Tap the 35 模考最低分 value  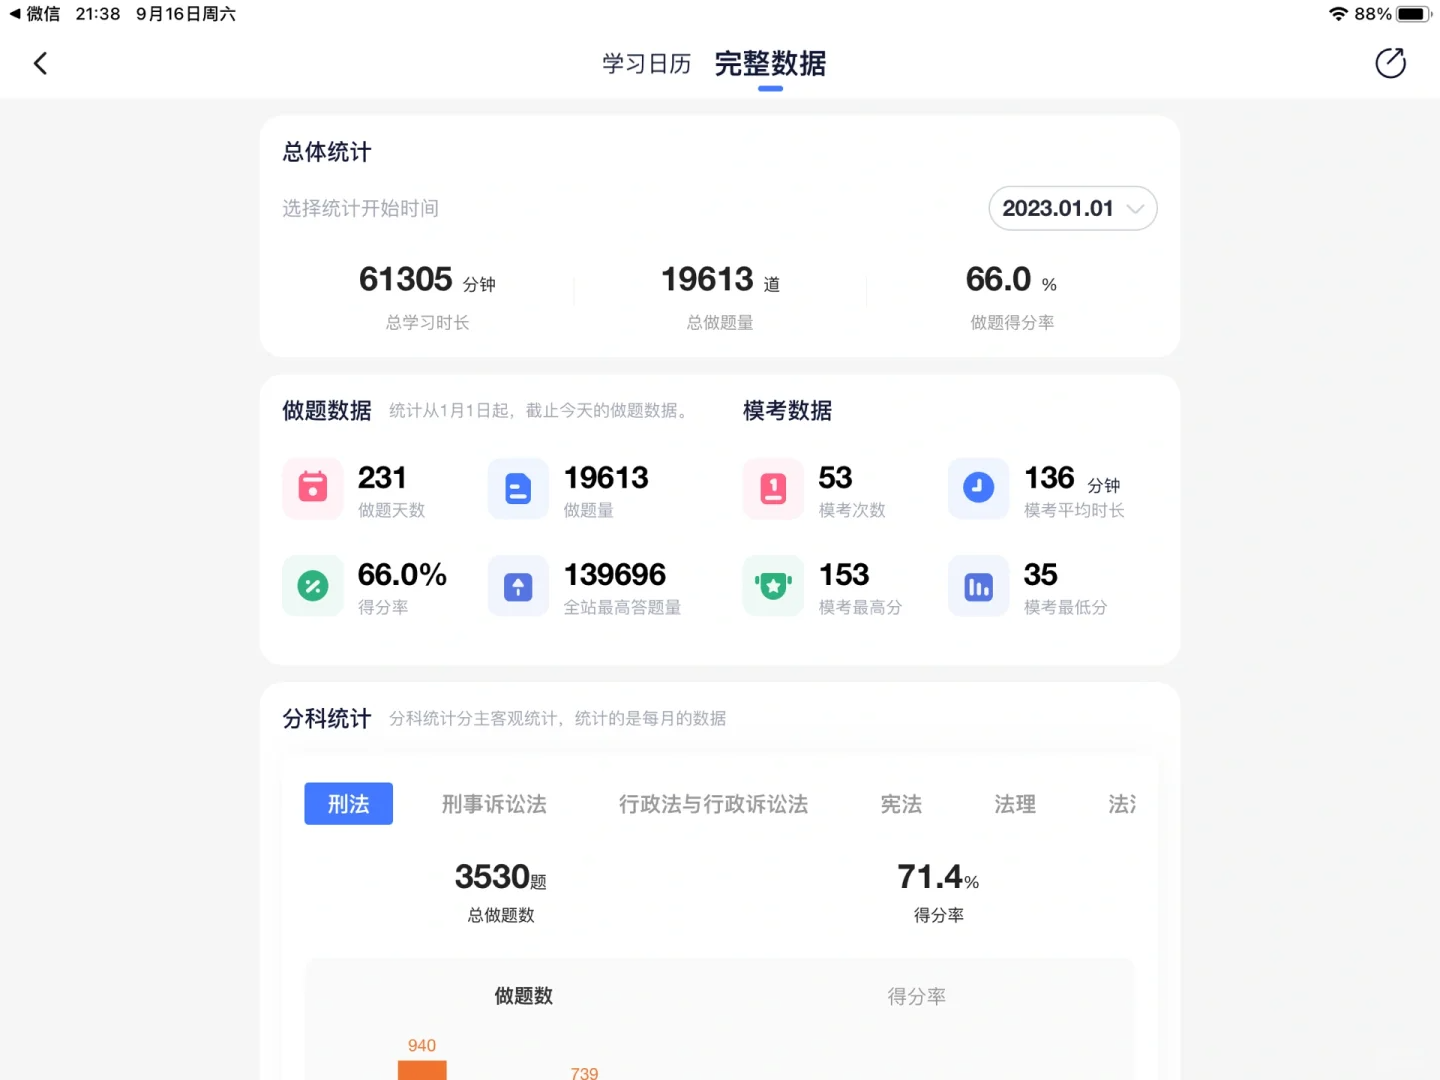point(1040,575)
